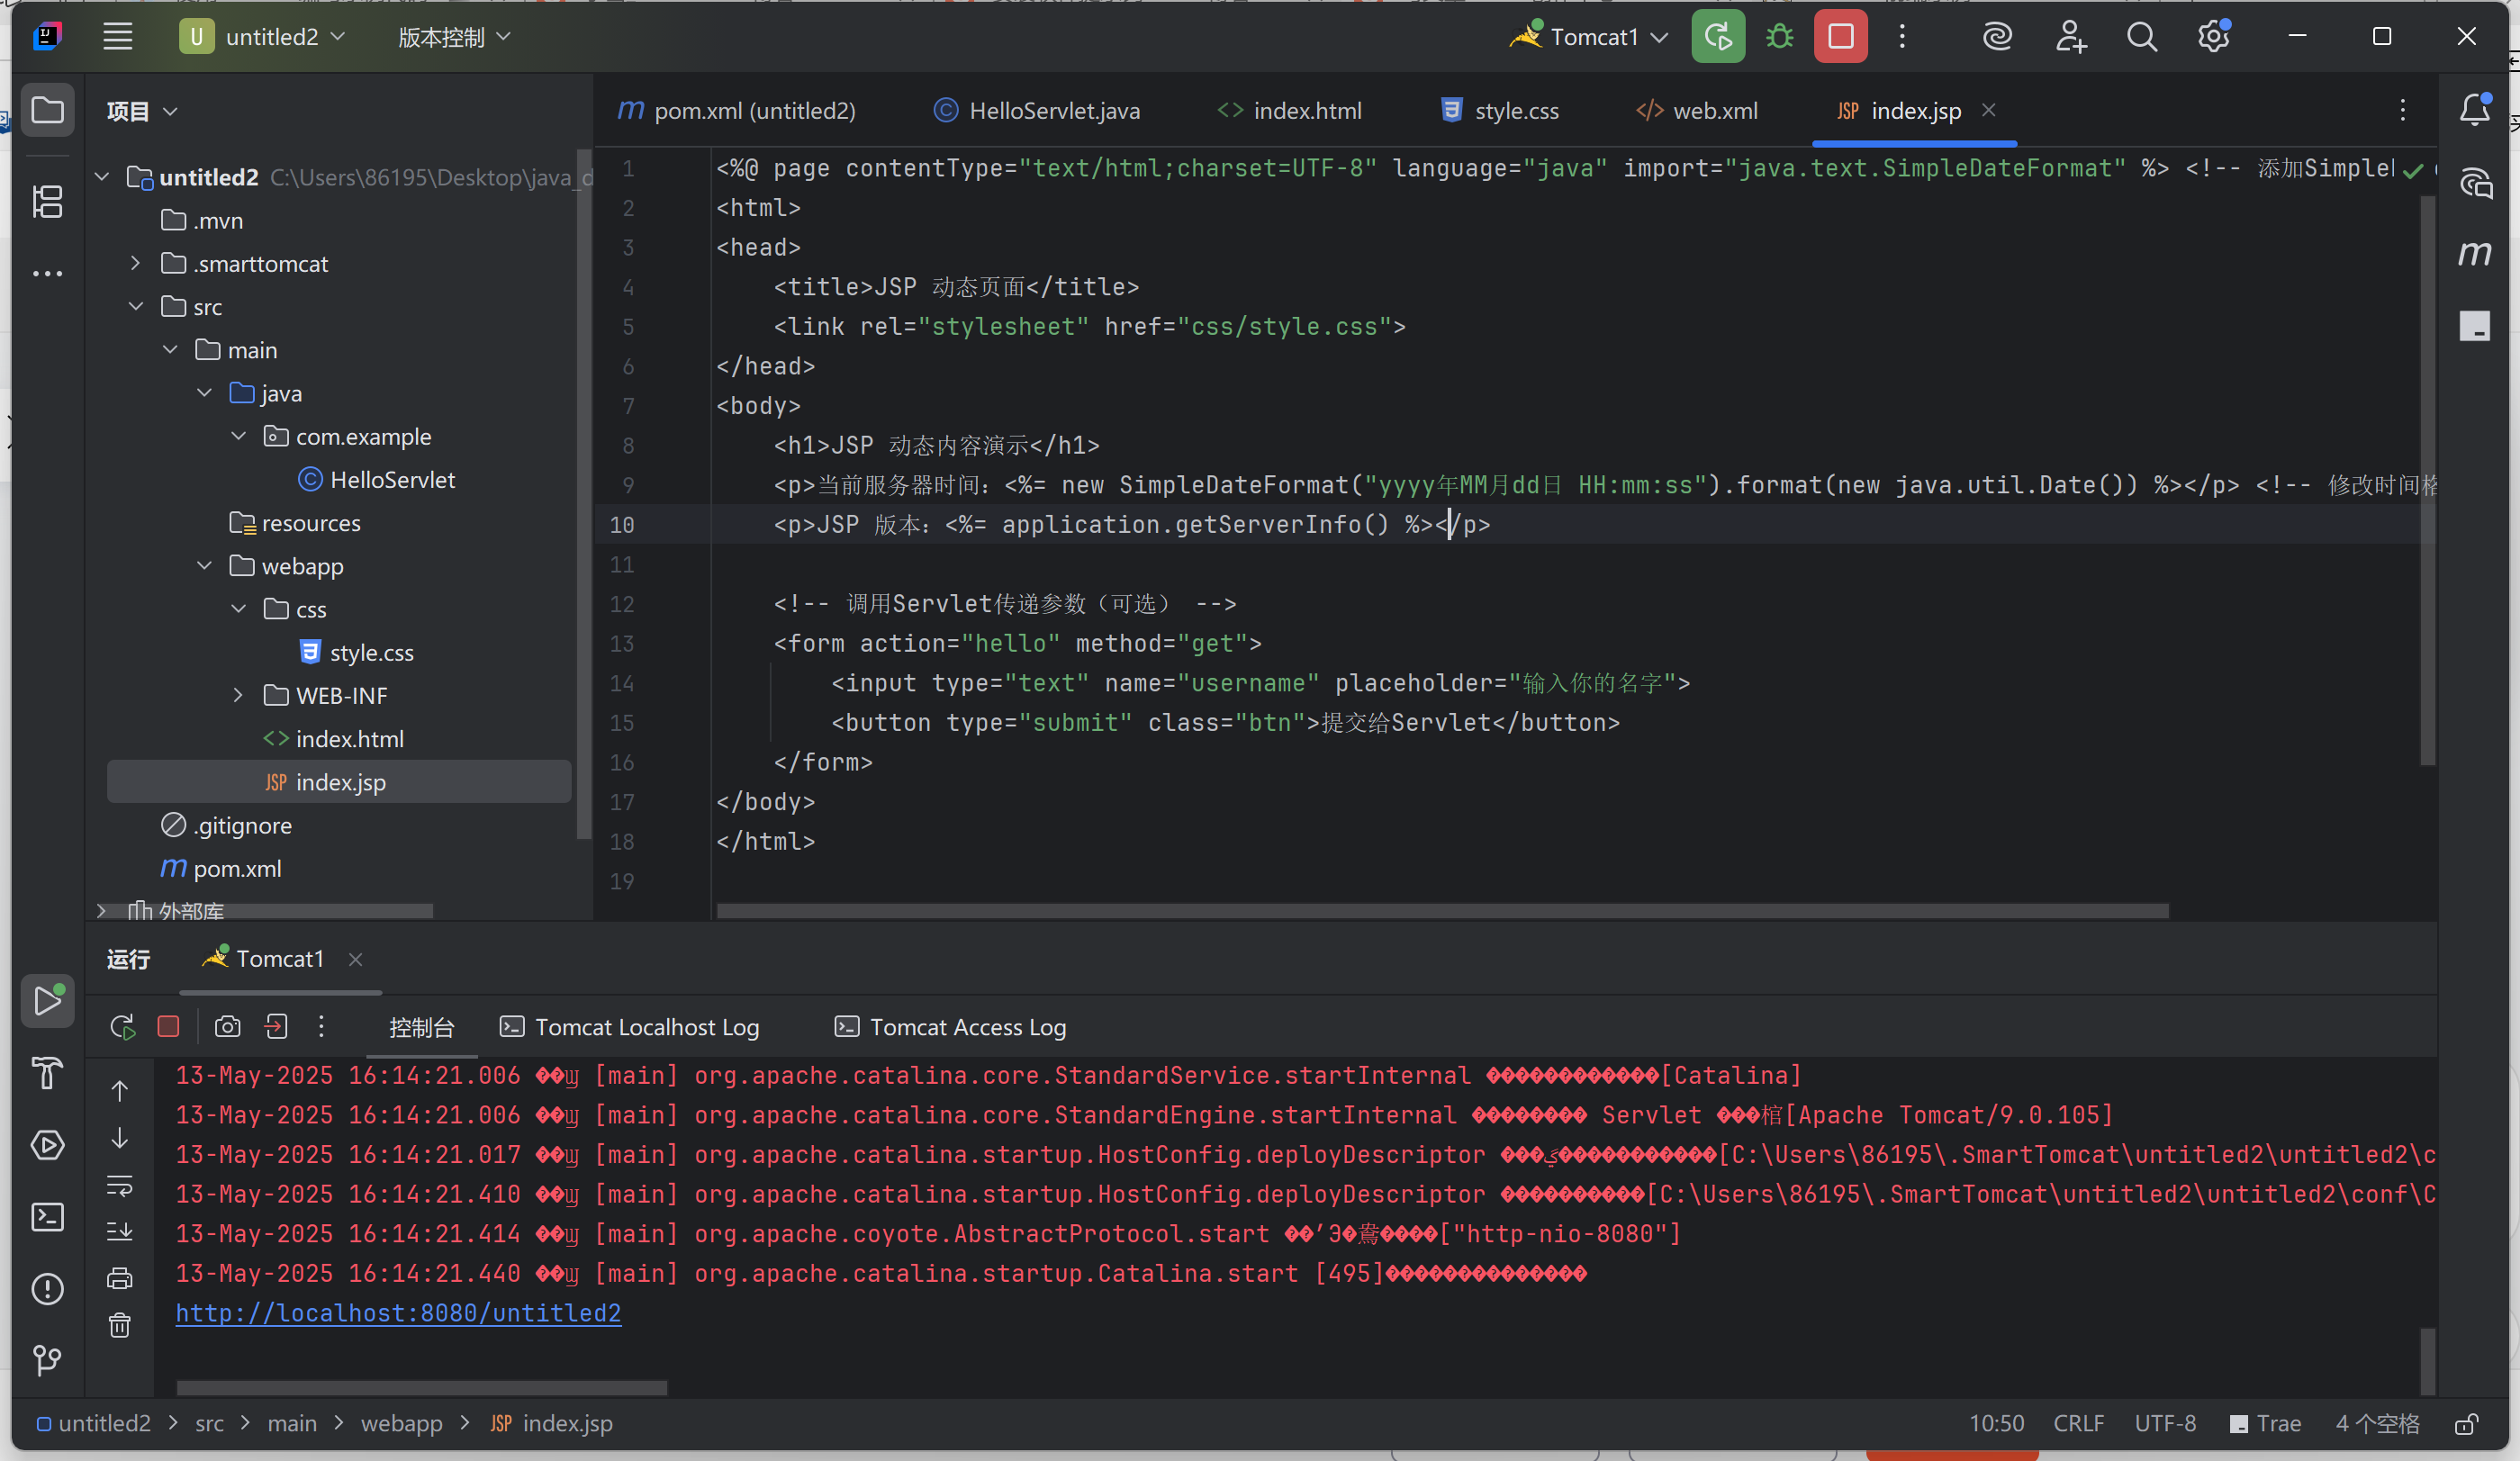Clear console with trash icon

pyautogui.click(x=119, y=1326)
